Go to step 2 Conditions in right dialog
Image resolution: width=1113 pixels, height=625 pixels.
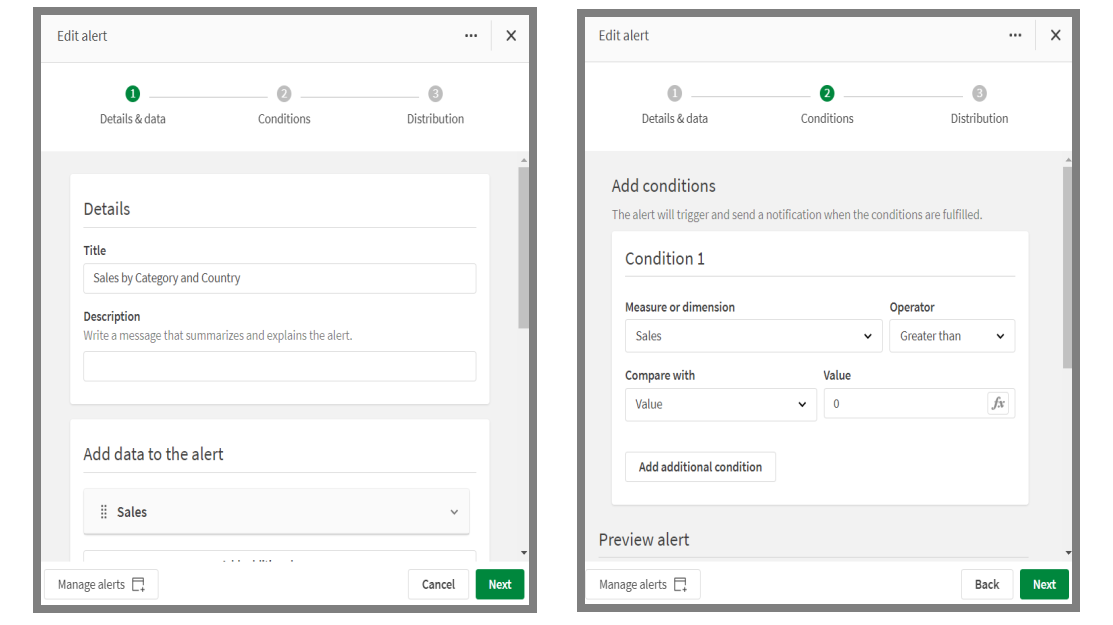[827, 105]
